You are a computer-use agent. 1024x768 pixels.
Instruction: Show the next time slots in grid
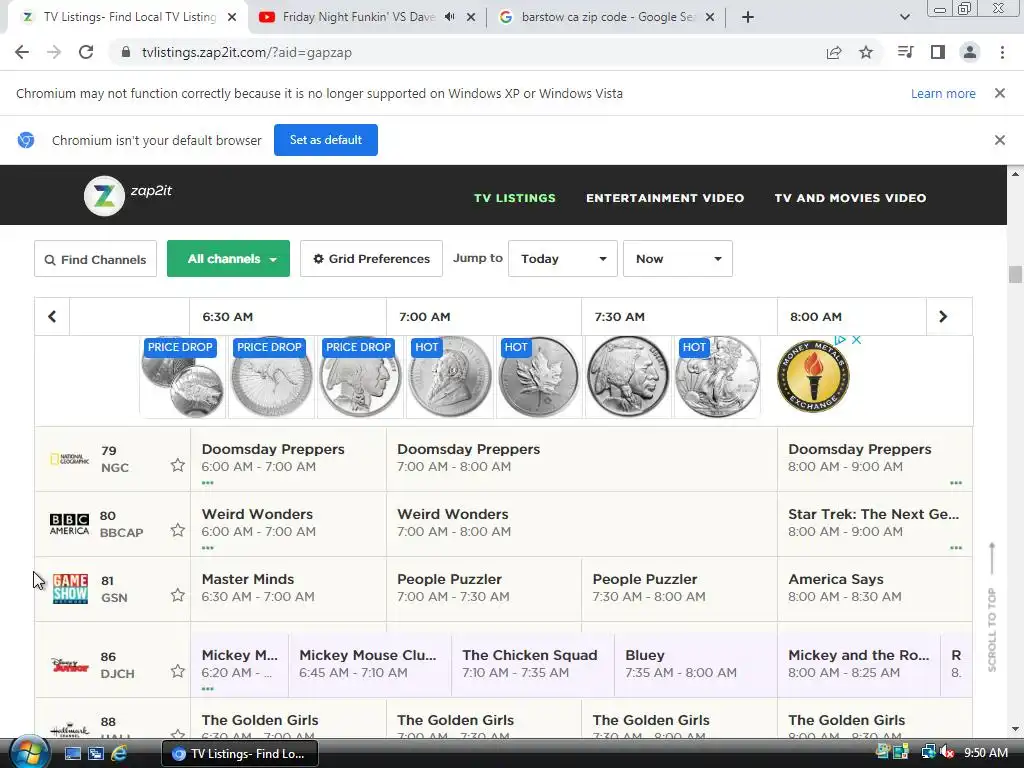pyautogui.click(x=942, y=317)
